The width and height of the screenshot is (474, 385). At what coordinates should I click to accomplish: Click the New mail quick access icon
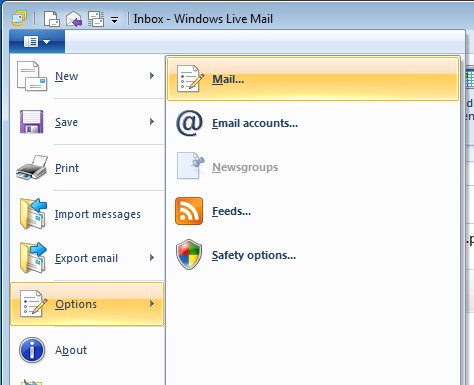[52, 19]
